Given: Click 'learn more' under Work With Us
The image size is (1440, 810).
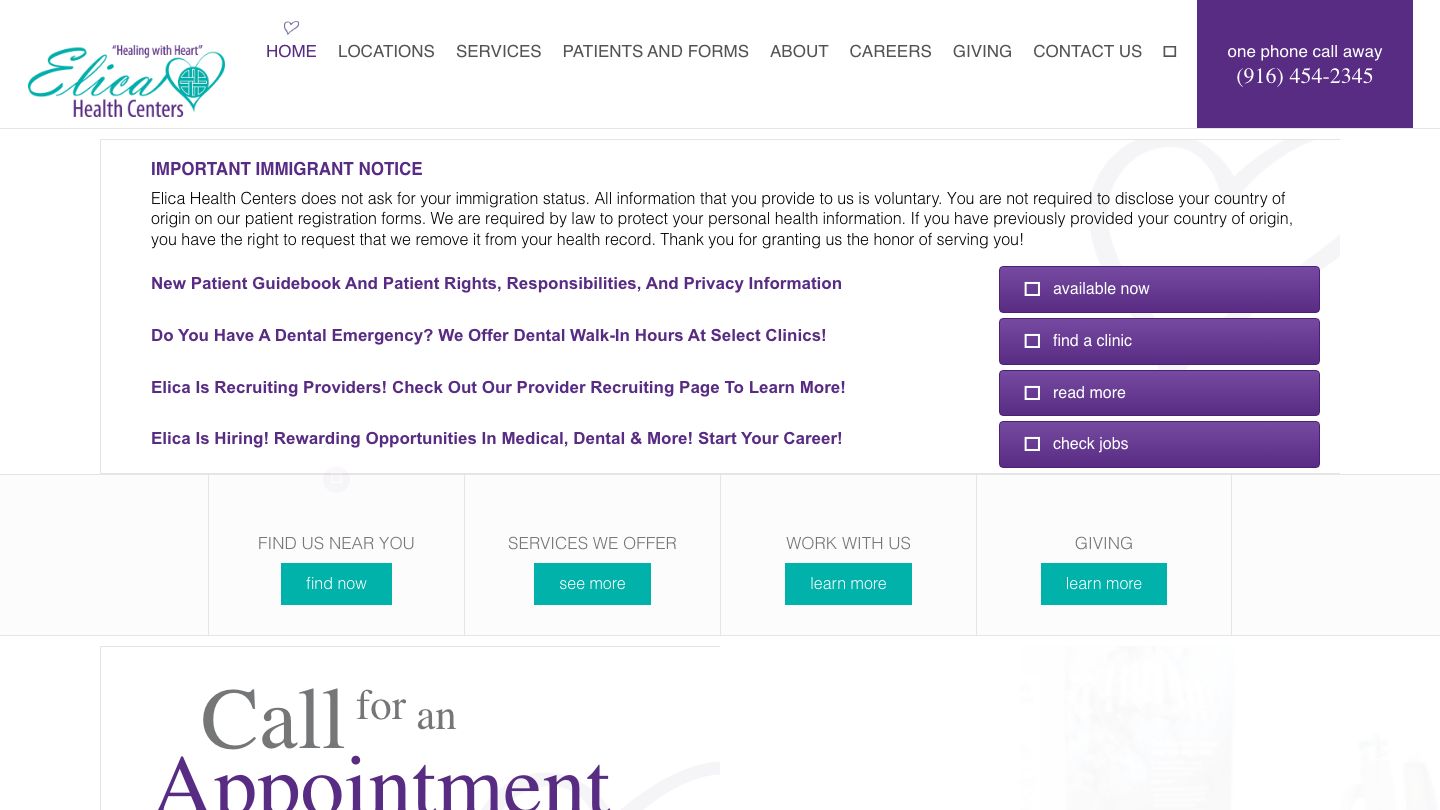Looking at the screenshot, I should (x=848, y=584).
